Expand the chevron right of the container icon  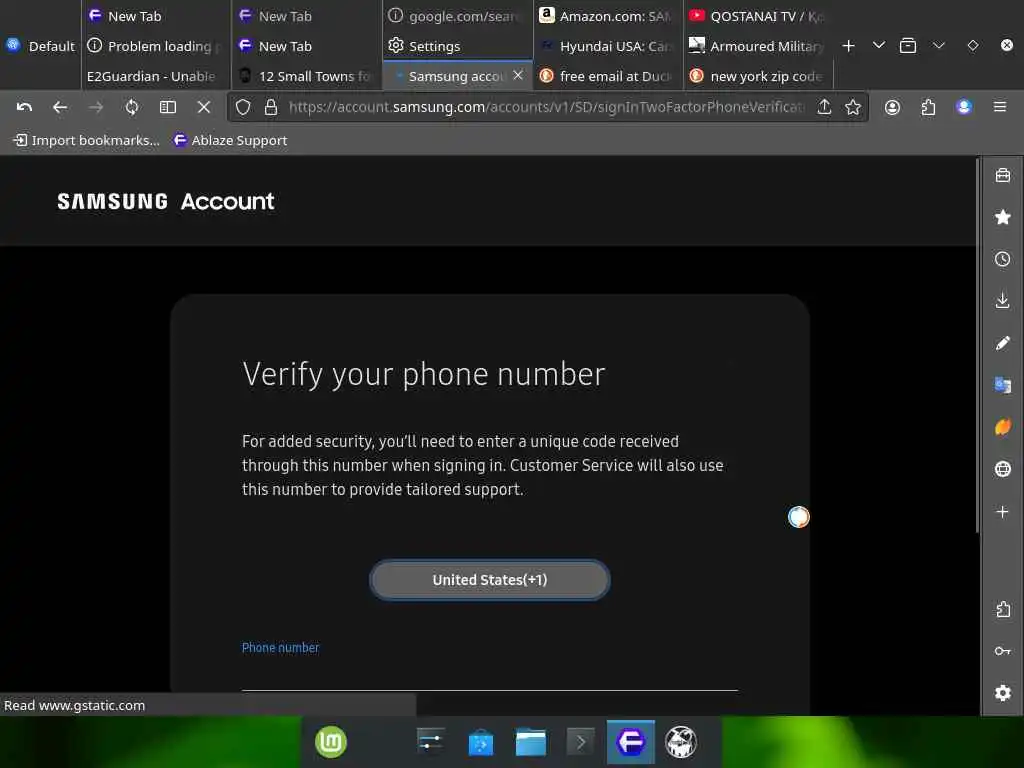click(938, 45)
